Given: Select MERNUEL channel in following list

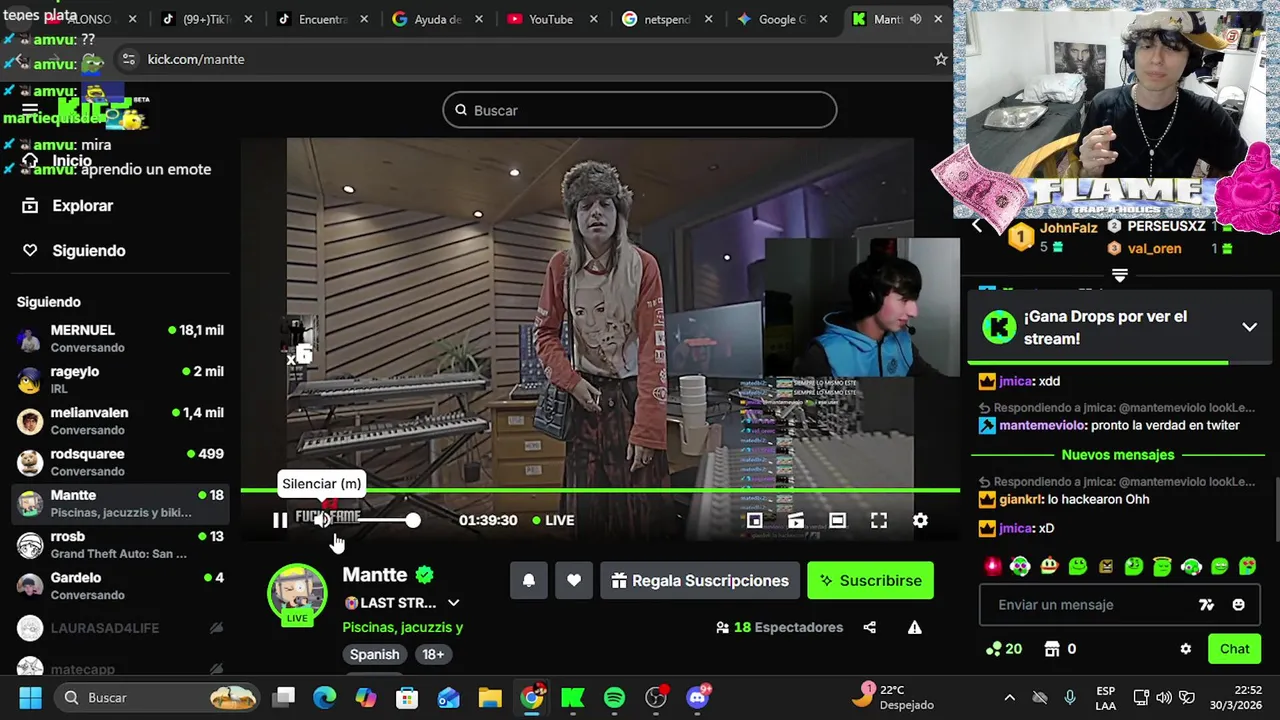Looking at the screenshot, I should [x=120, y=338].
